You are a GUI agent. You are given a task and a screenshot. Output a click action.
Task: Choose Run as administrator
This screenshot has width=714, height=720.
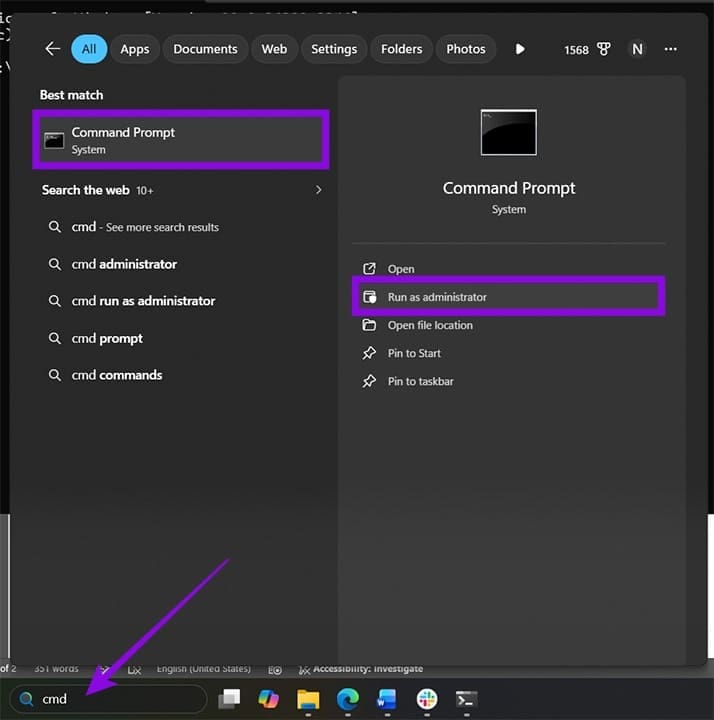coord(509,297)
